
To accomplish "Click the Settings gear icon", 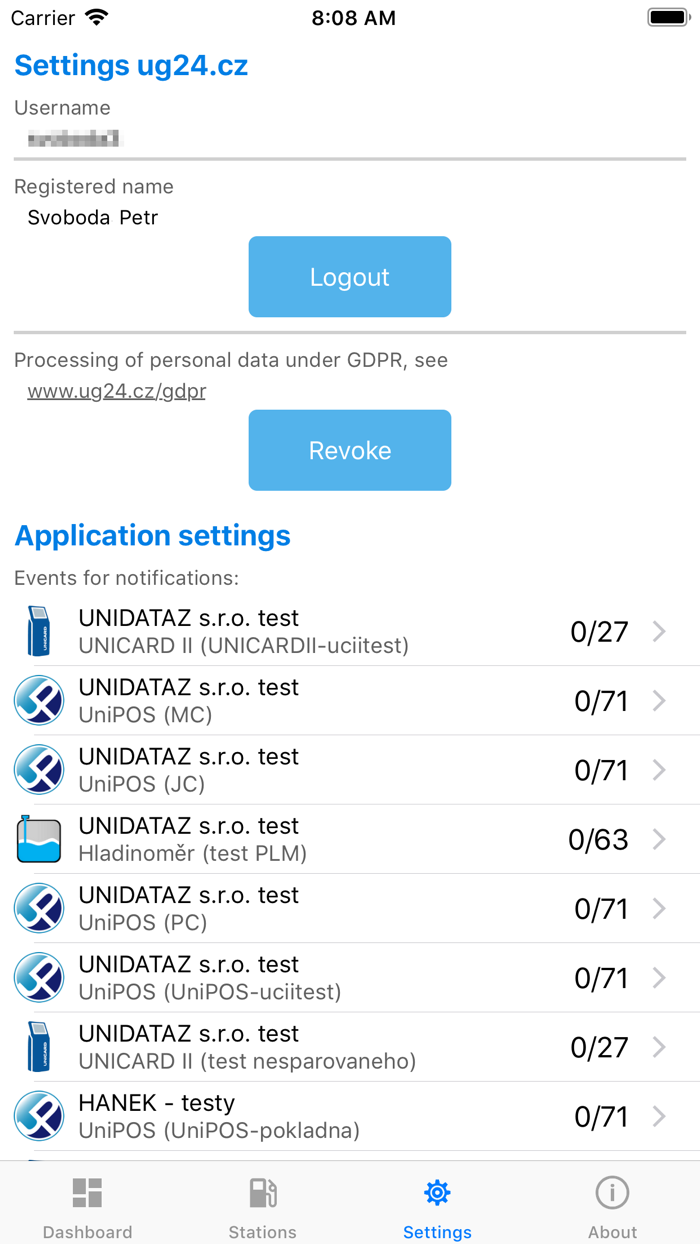I will [x=437, y=1192].
